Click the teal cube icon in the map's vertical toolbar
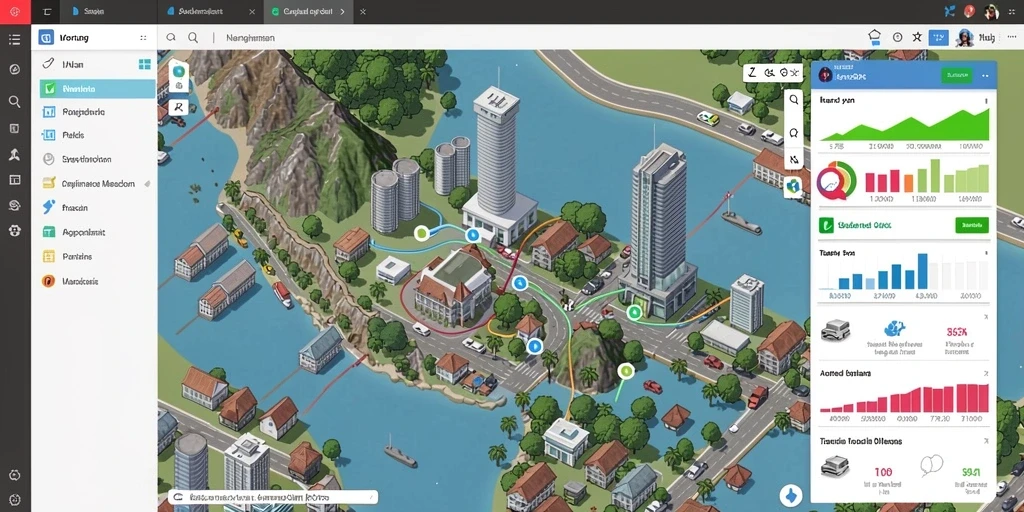Screen dimensions: 1024x512 [793, 187]
